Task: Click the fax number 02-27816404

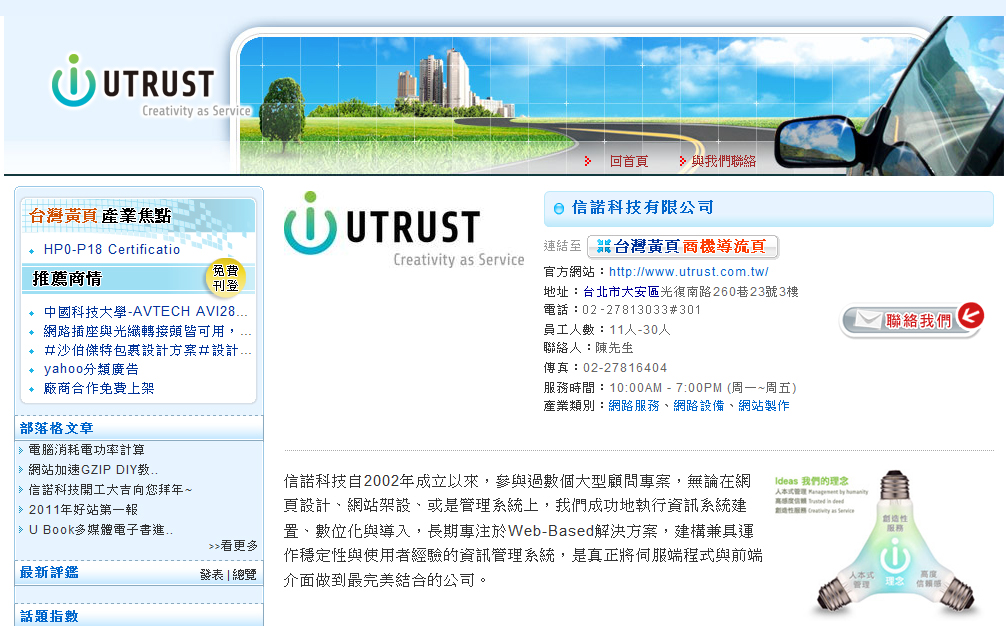Action: pyautogui.click(x=625, y=368)
